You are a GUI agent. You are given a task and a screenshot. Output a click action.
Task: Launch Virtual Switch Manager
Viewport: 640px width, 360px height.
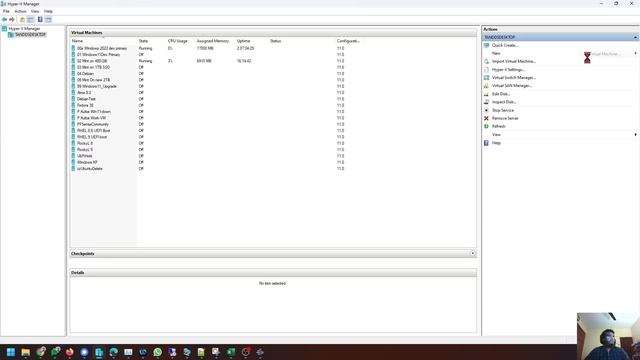tap(513, 78)
